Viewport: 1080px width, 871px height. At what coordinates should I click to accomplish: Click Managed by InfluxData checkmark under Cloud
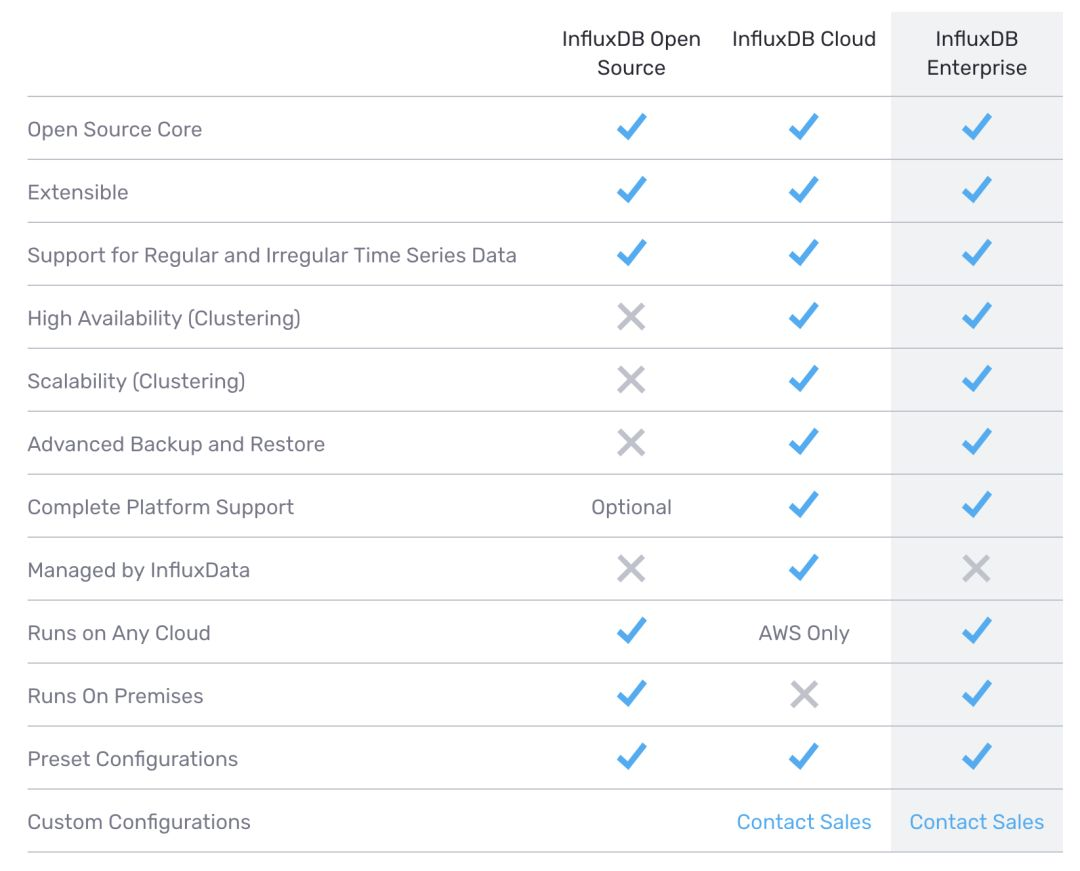coord(804,569)
